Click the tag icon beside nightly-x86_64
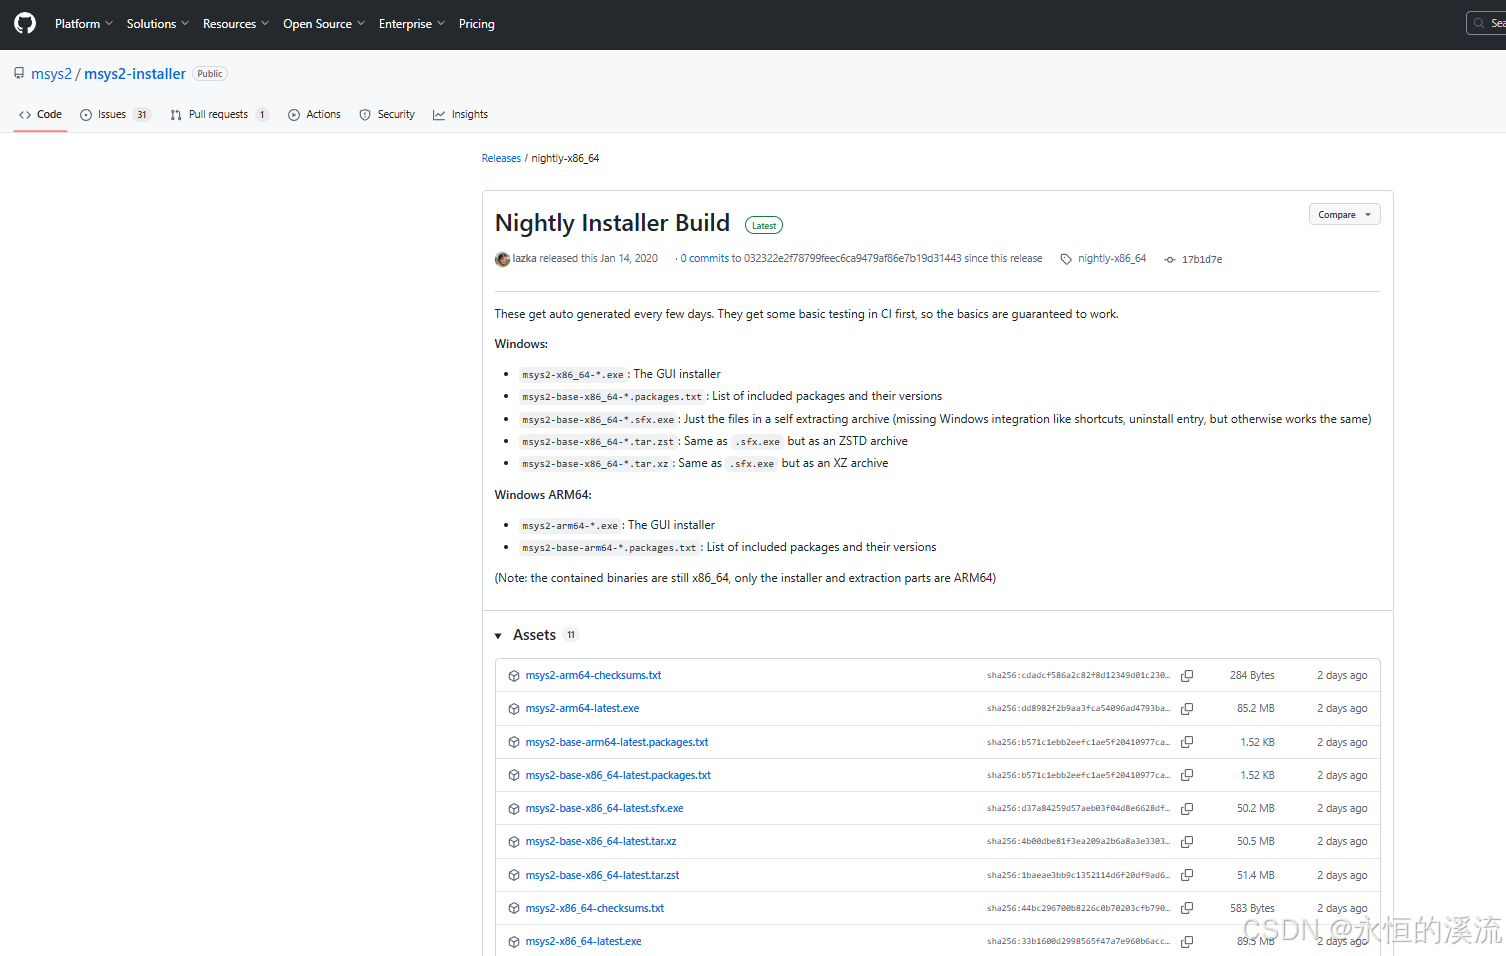This screenshot has height=956, width=1506. pyautogui.click(x=1066, y=259)
